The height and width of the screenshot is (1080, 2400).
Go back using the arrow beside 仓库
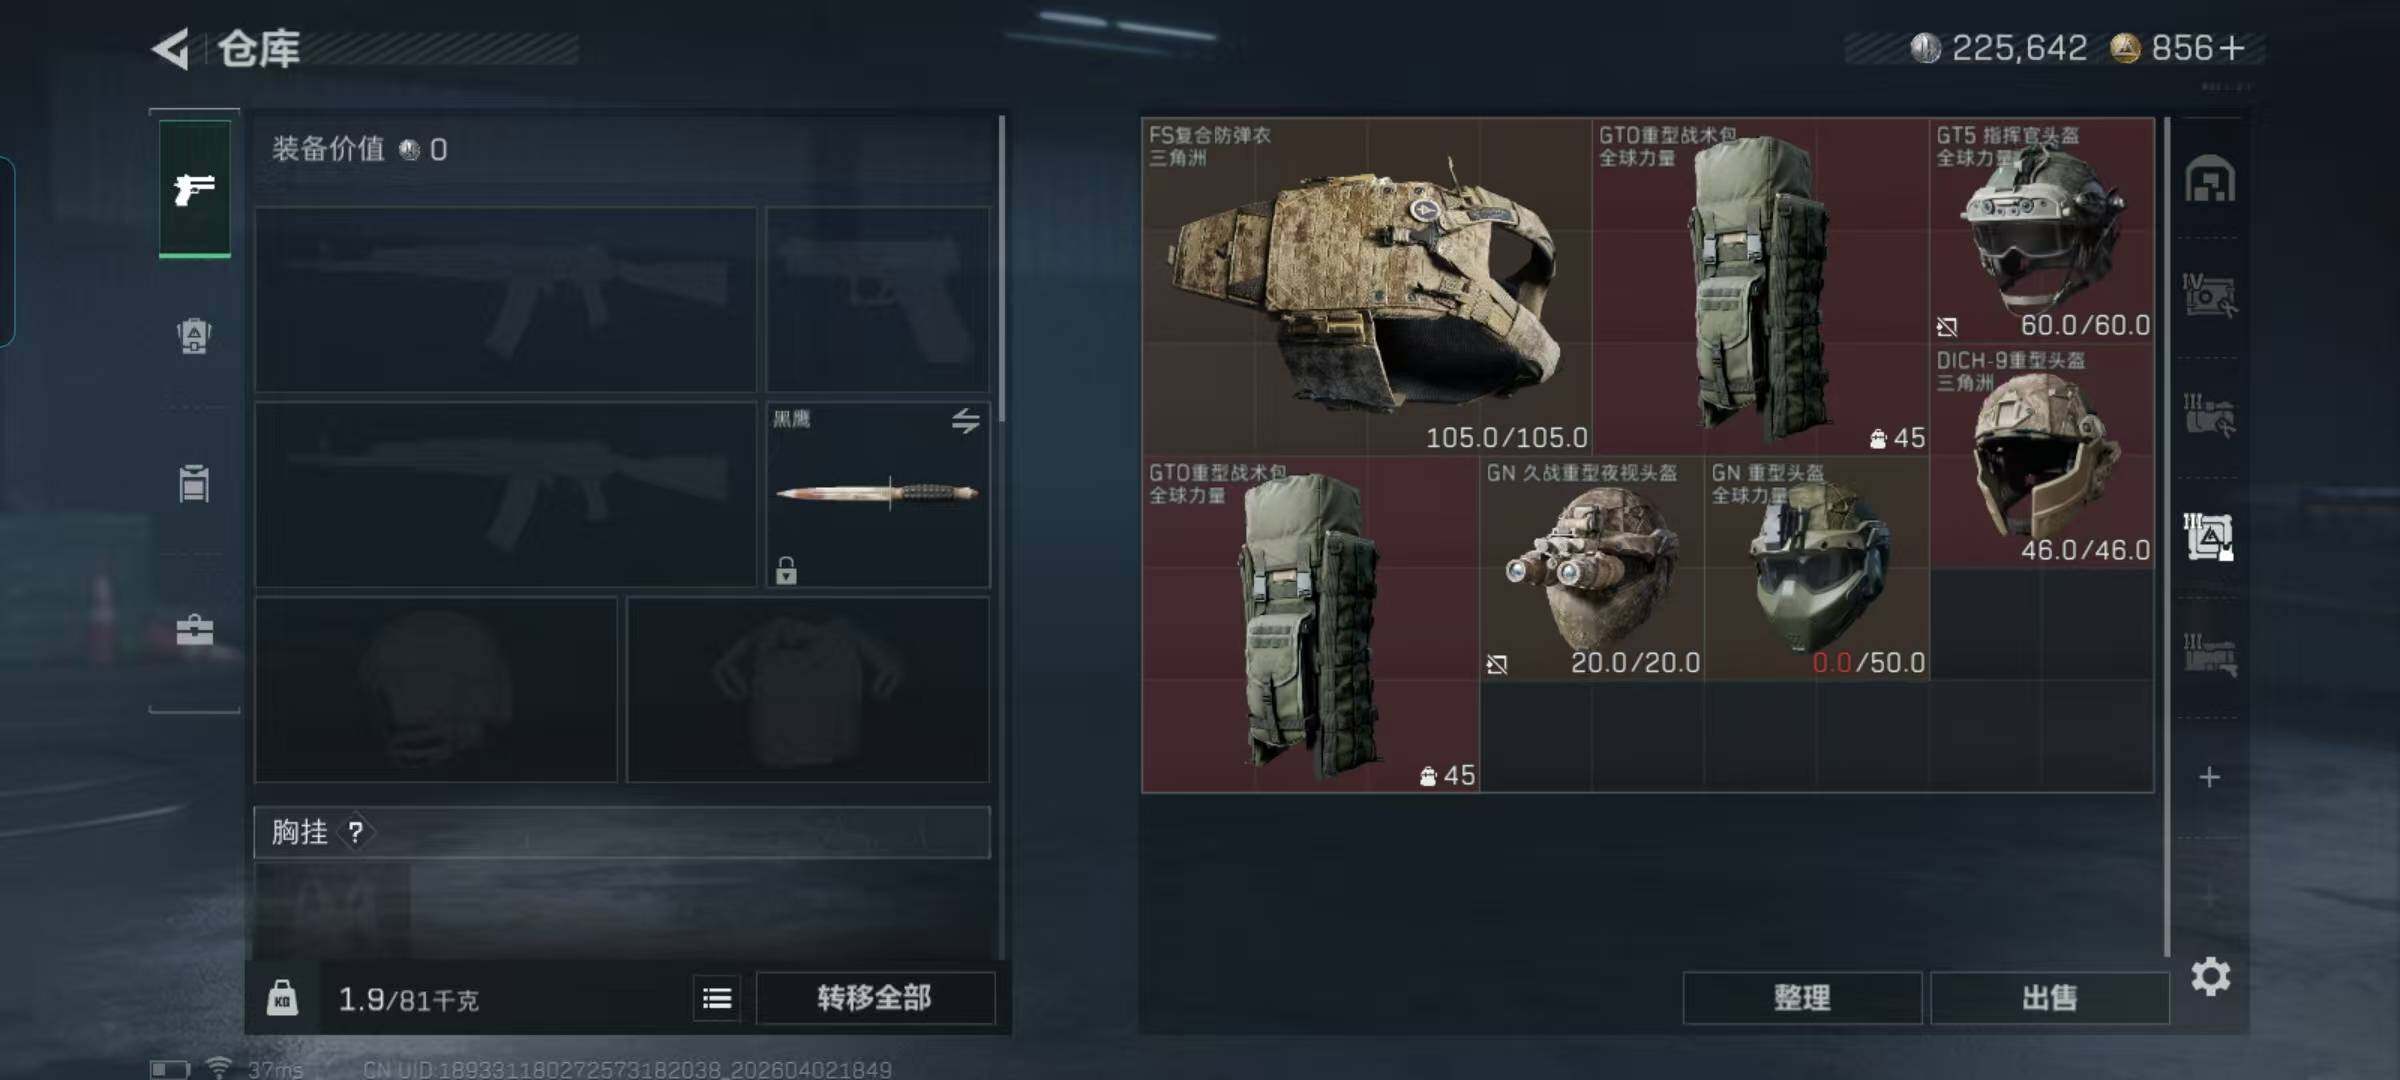point(171,48)
